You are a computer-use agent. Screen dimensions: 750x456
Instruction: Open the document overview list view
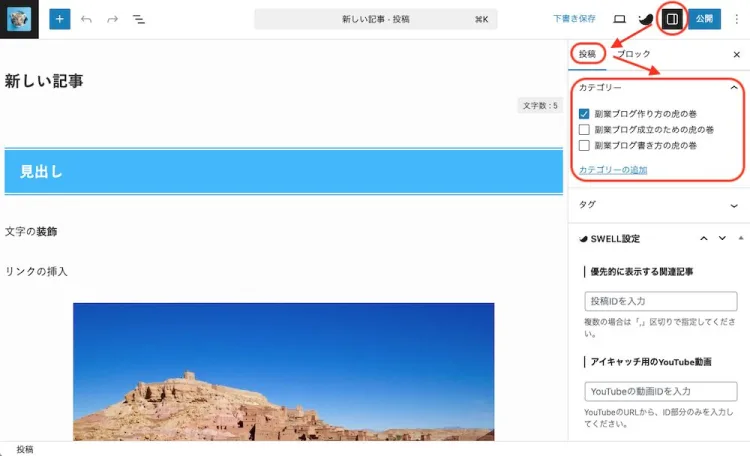[x=139, y=19]
